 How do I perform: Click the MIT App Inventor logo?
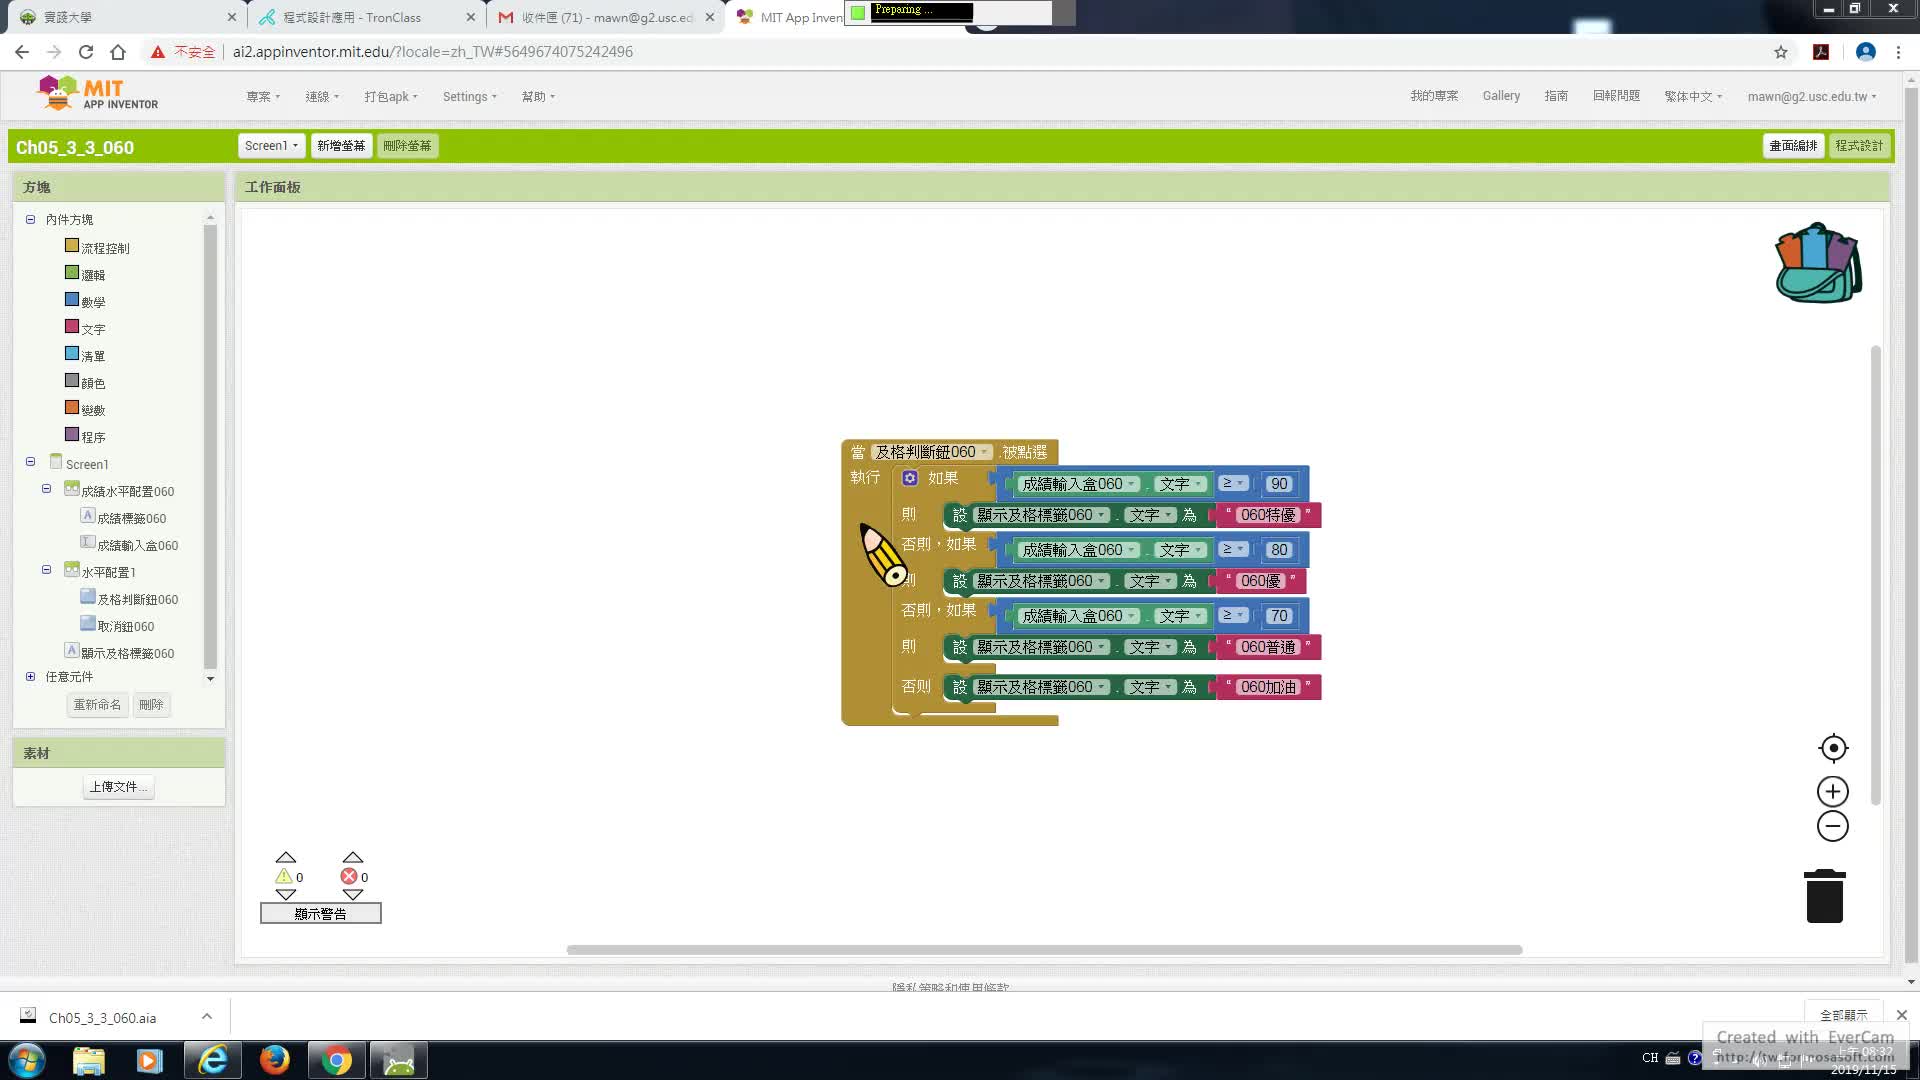coord(98,94)
